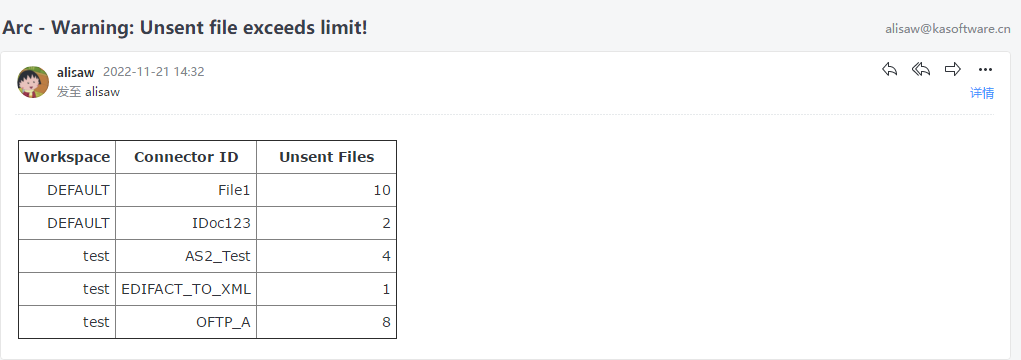Click the OFTP_A connector cell
Screen dimensions: 1021x360
[x=186, y=322]
